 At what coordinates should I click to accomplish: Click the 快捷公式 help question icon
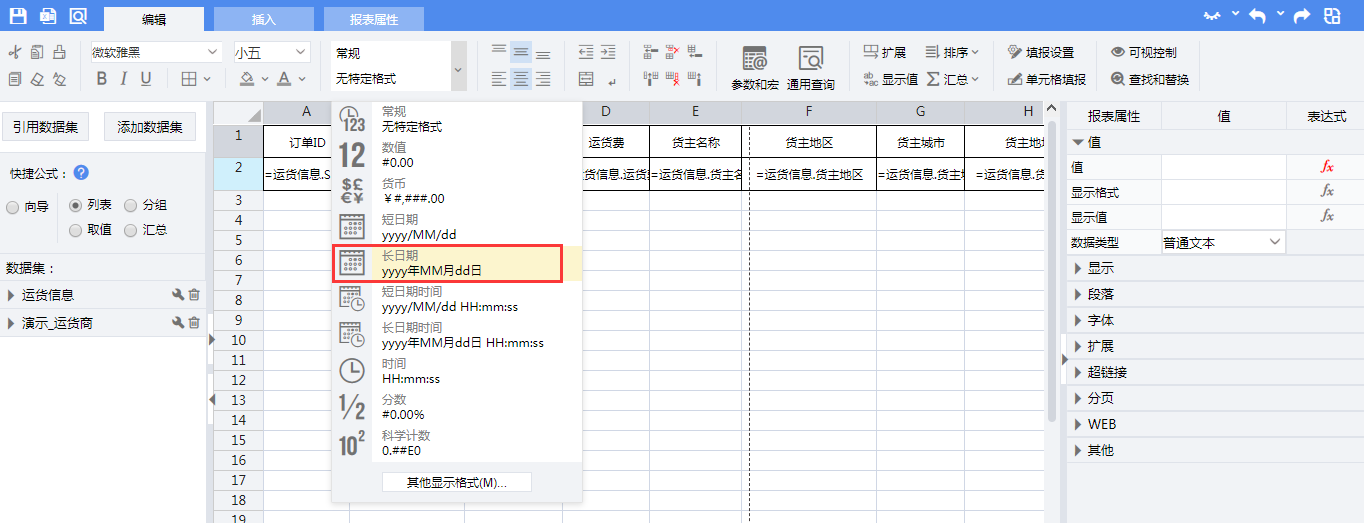point(81,173)
